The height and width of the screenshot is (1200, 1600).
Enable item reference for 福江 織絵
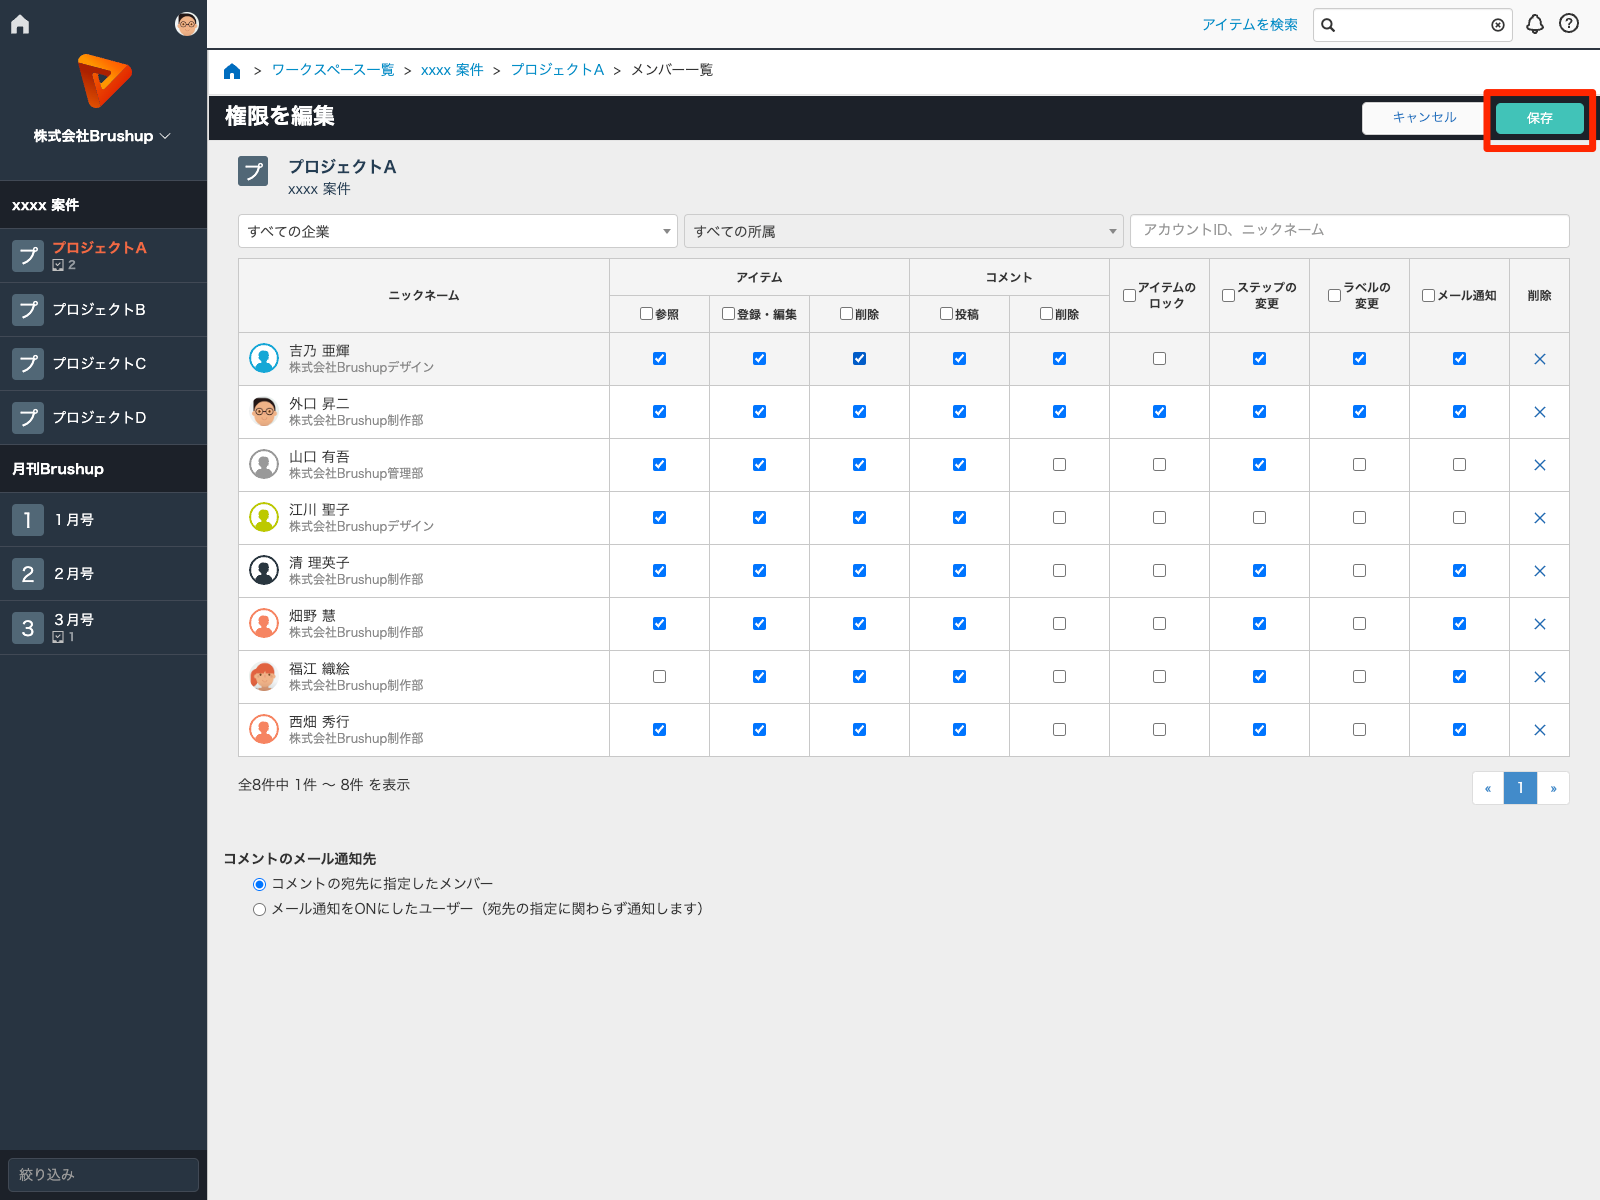click(x=659, y=677)
